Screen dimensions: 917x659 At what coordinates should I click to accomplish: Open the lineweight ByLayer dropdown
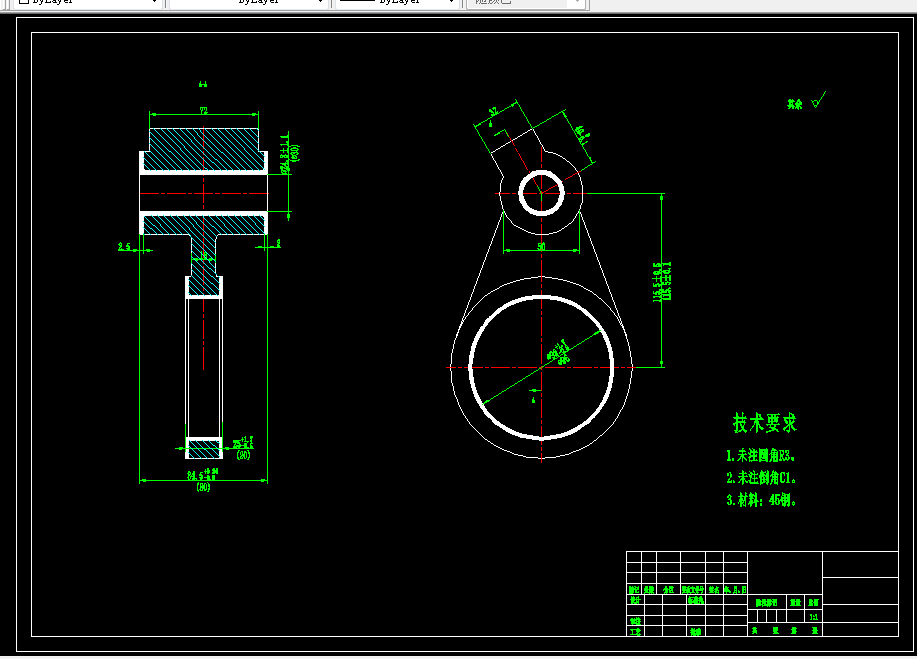398,2
